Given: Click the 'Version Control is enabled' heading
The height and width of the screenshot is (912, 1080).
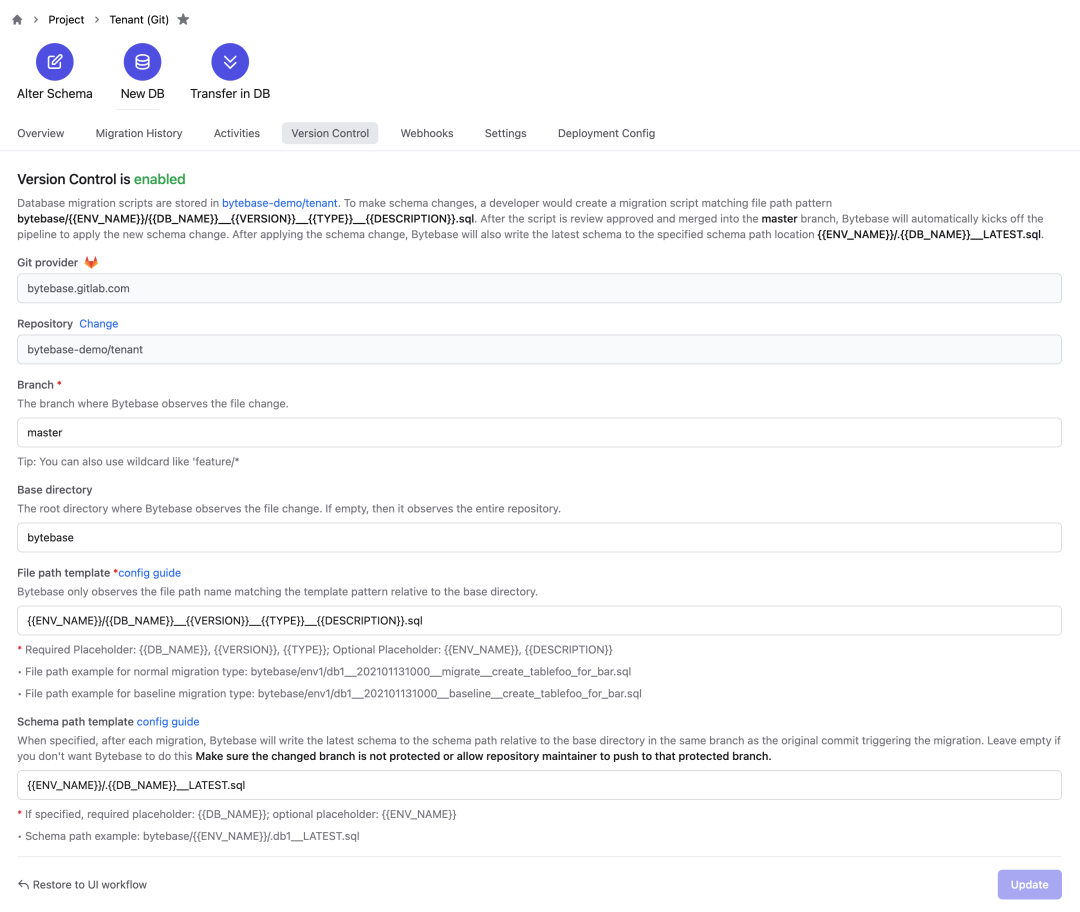Looking at the screenshot, I should (101, 179).
